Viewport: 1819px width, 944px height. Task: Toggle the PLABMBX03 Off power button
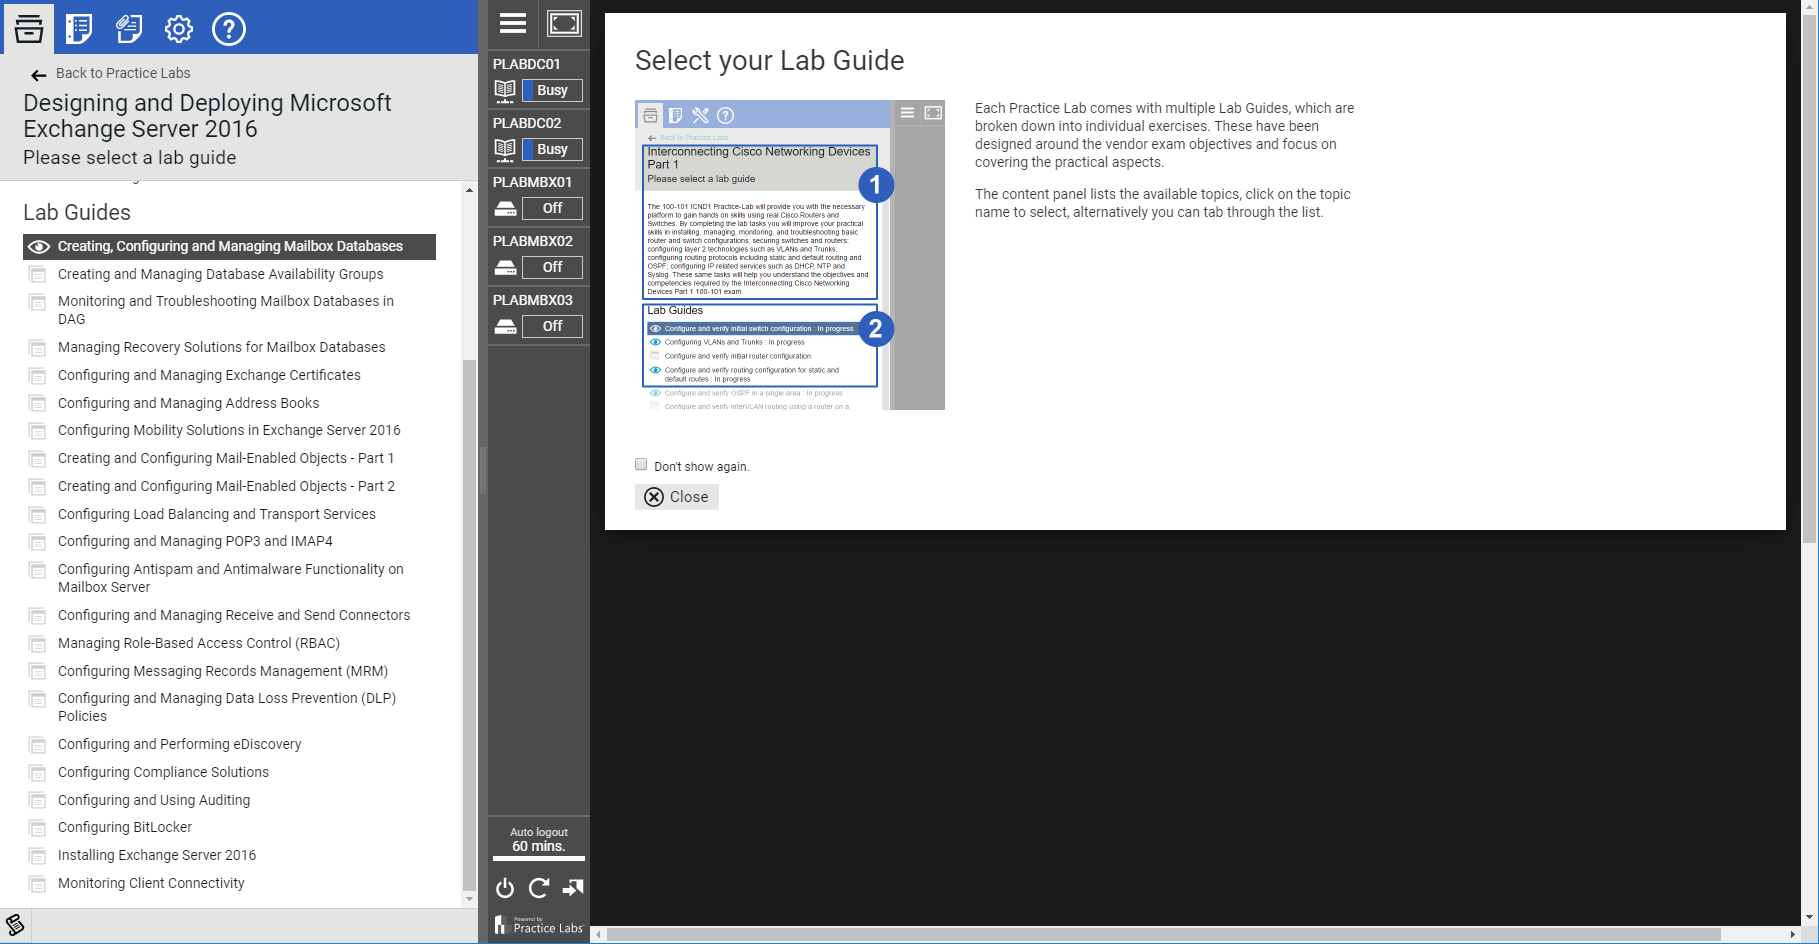(552, 326)
